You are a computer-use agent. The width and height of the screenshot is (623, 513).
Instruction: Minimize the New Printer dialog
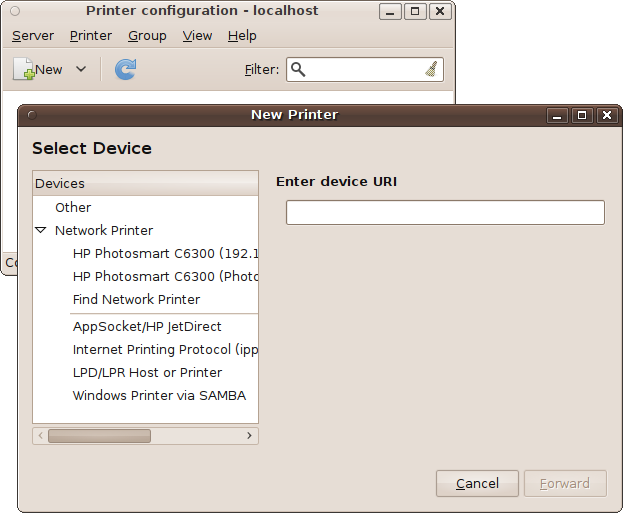click(557, 115)
